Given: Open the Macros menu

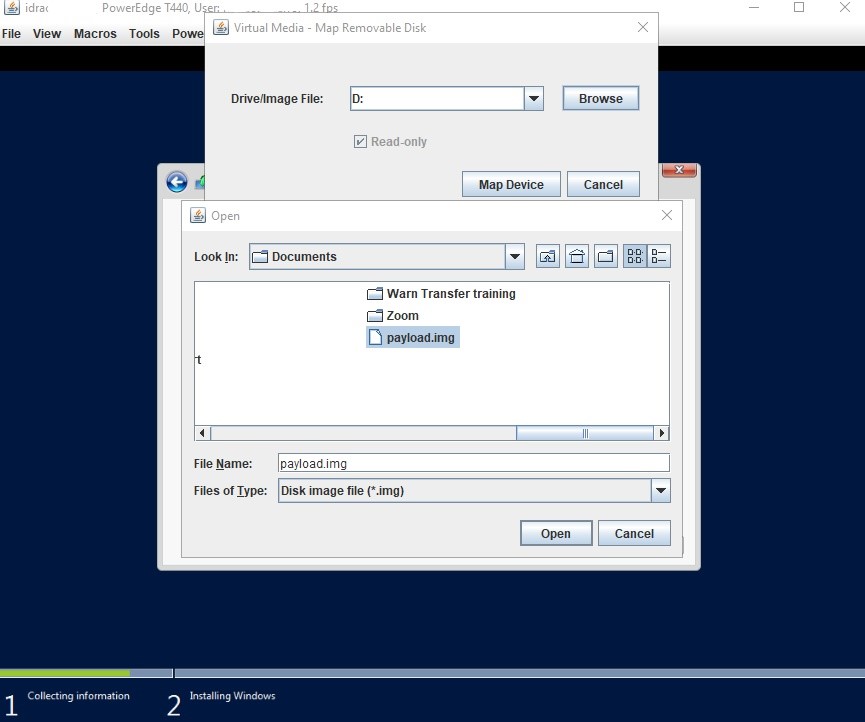Looking at the screenshot, I should [x=95, y=33].
